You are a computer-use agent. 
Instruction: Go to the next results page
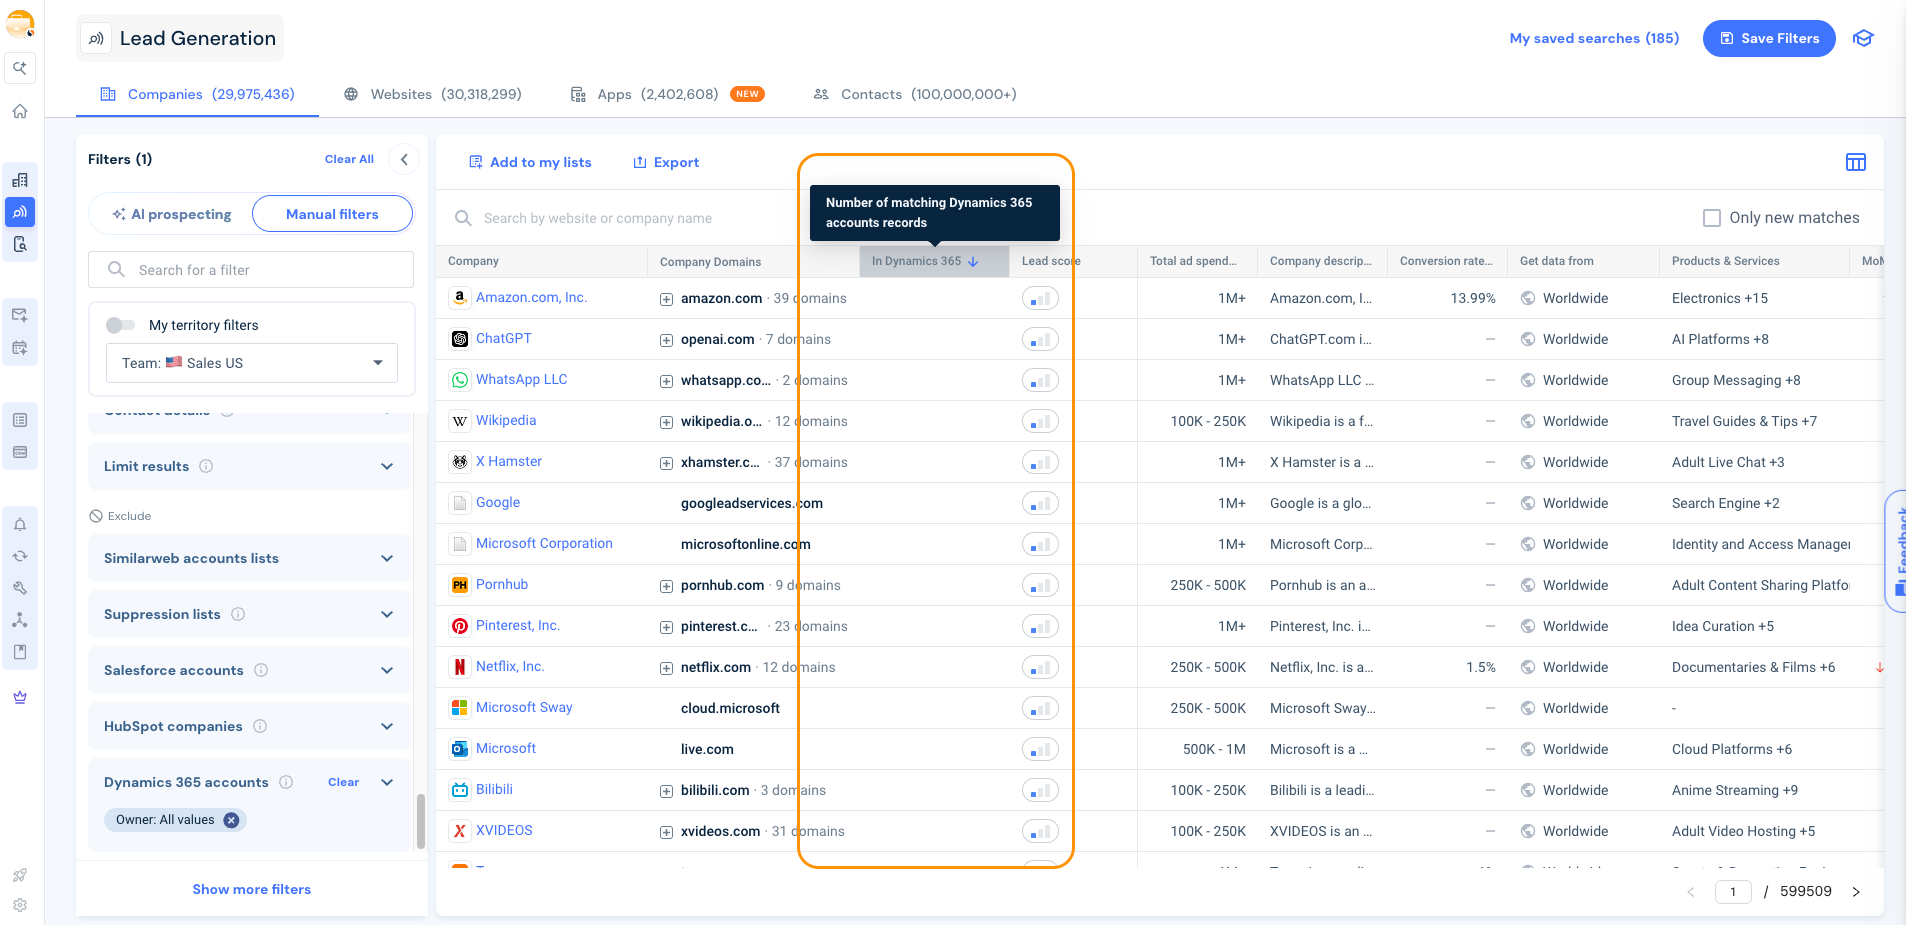click(1856, 891)
